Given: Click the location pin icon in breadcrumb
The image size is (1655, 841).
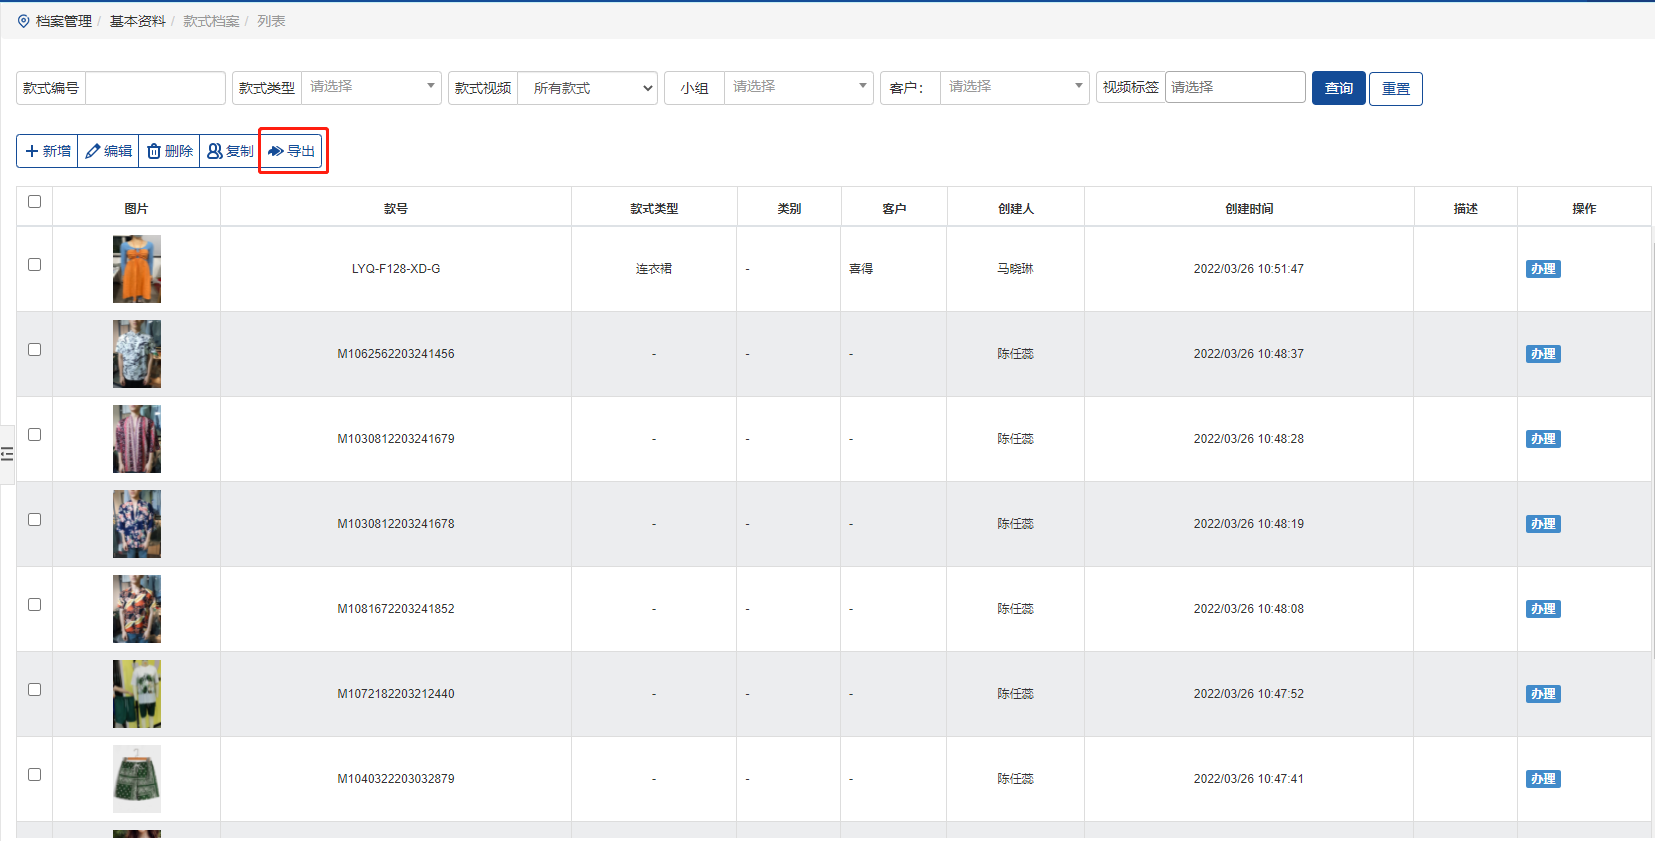Looking at the screenshot, I should pos(24,21).
